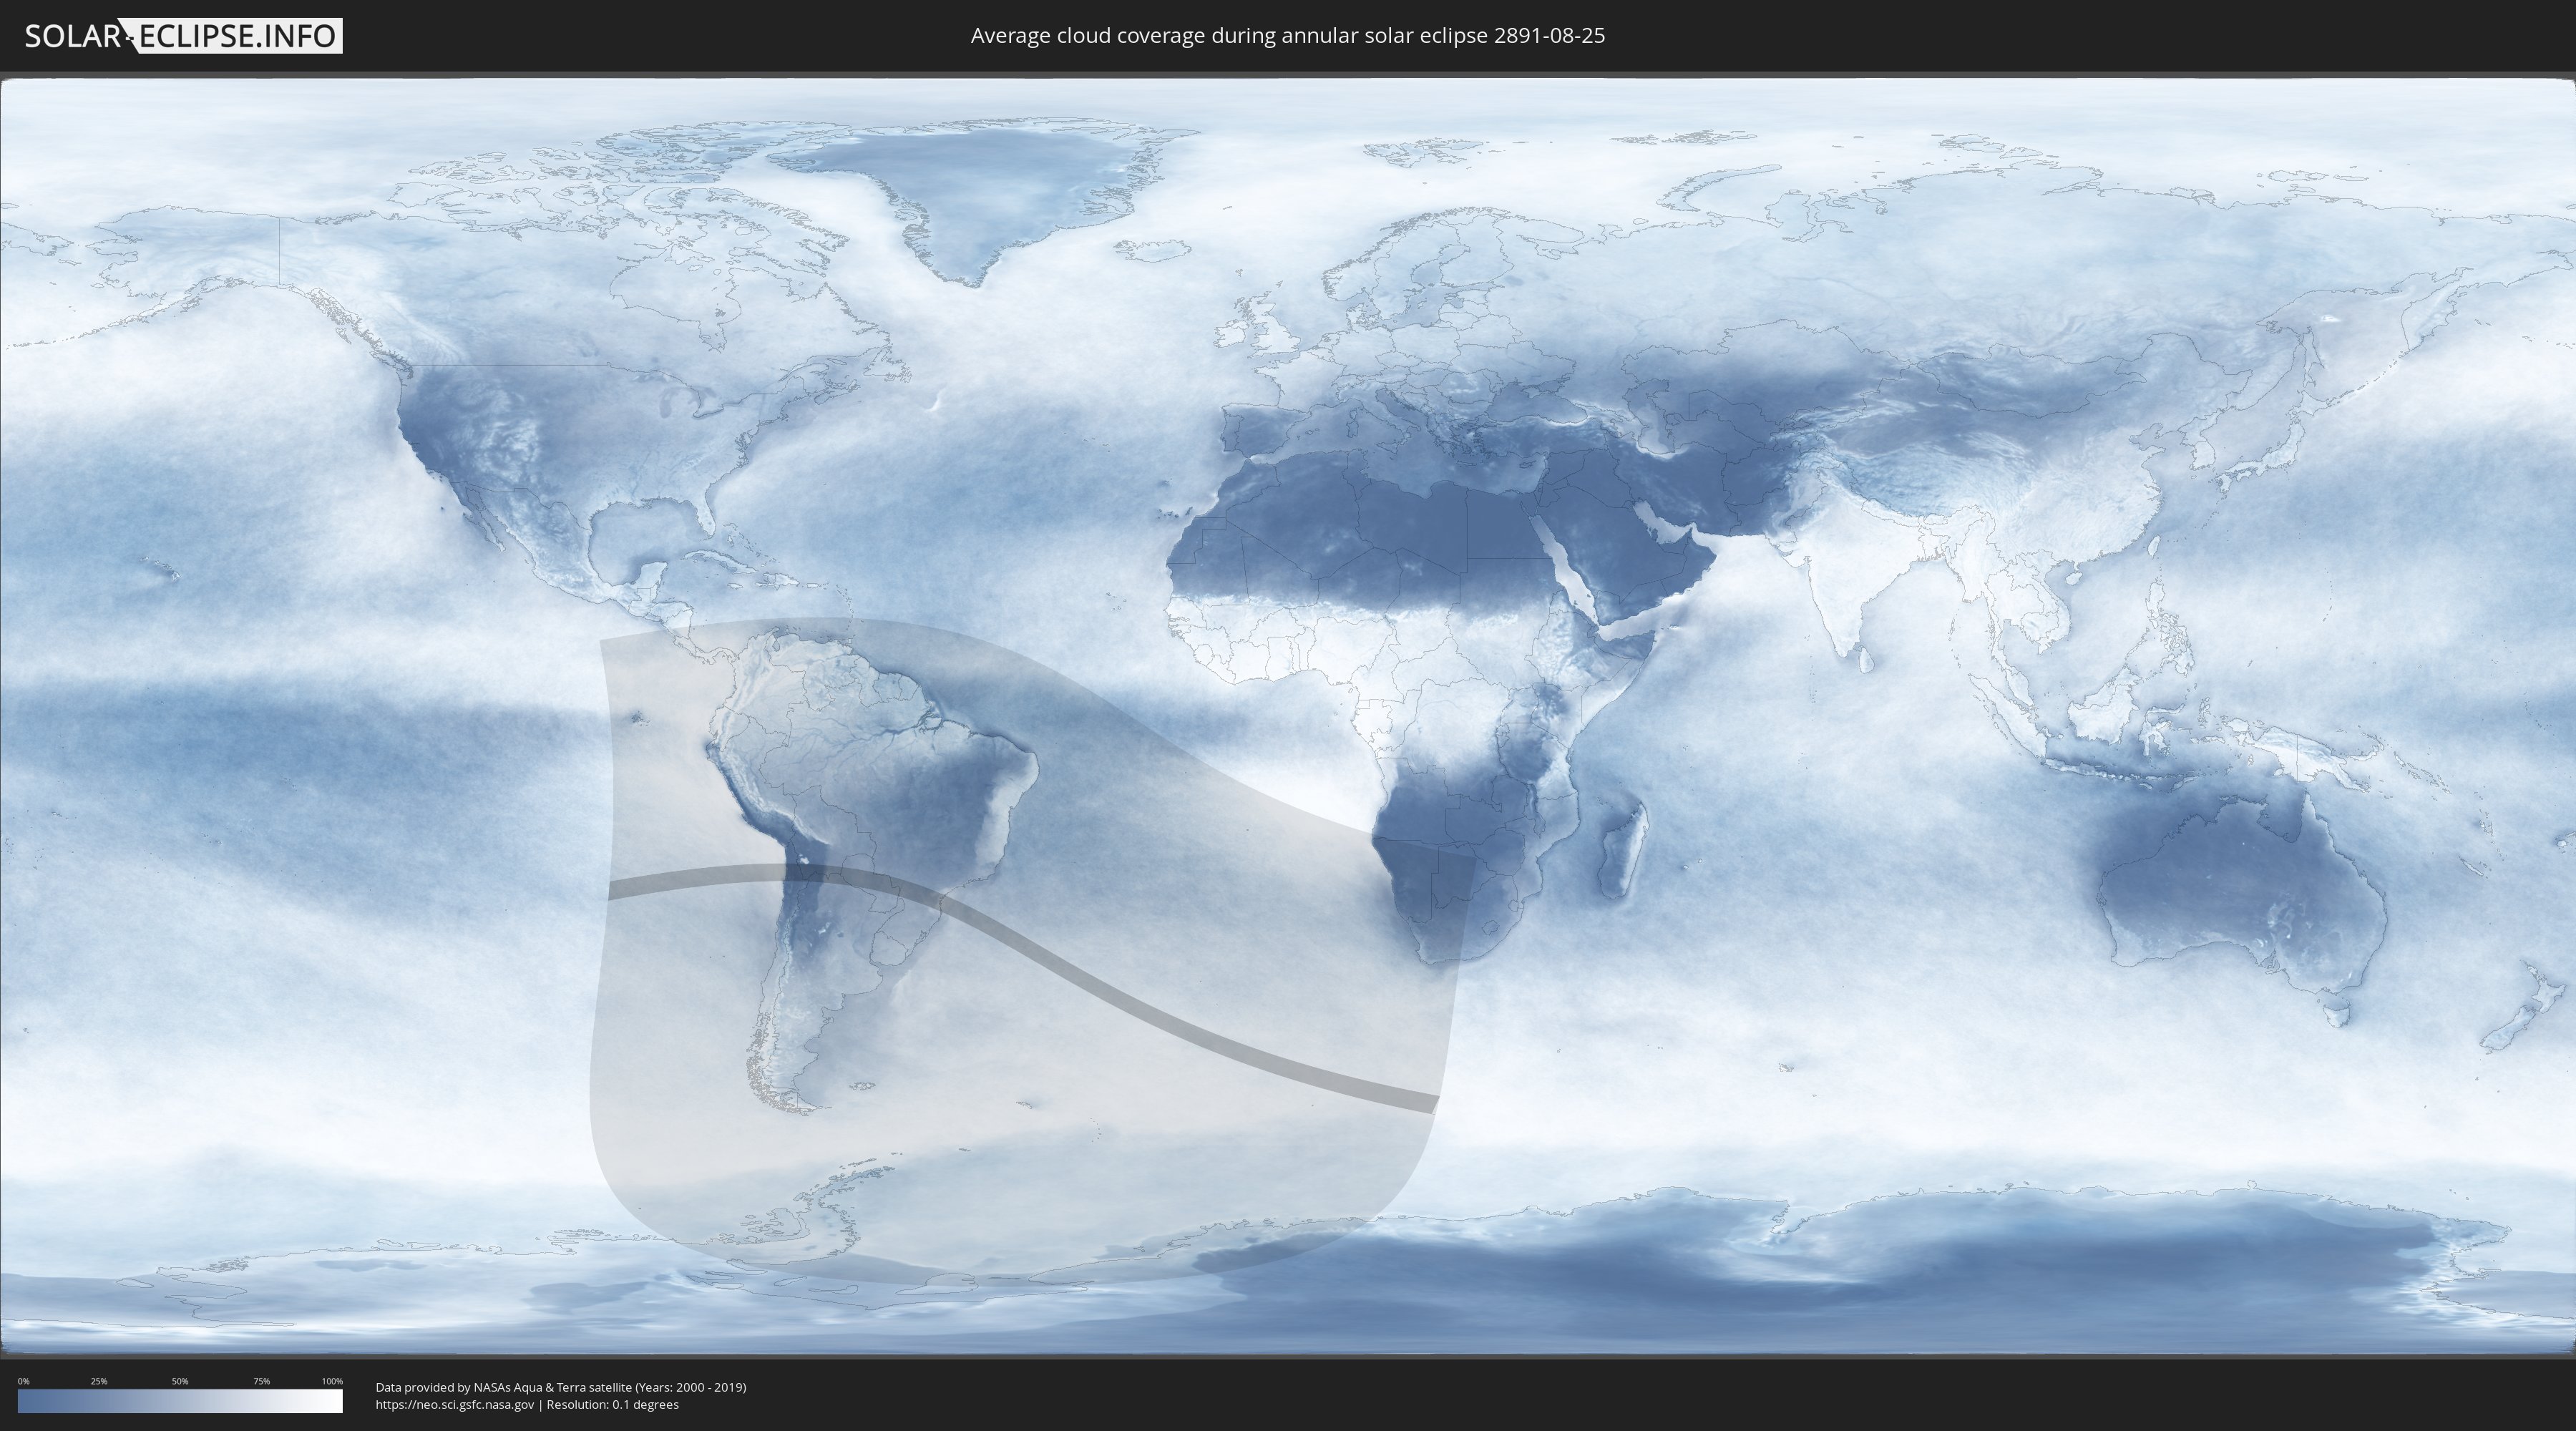This screenshot has width=2576, height=1431.
Task: Click the 25% legend label
Action: pyautogui.click(x=99, y=1381)
